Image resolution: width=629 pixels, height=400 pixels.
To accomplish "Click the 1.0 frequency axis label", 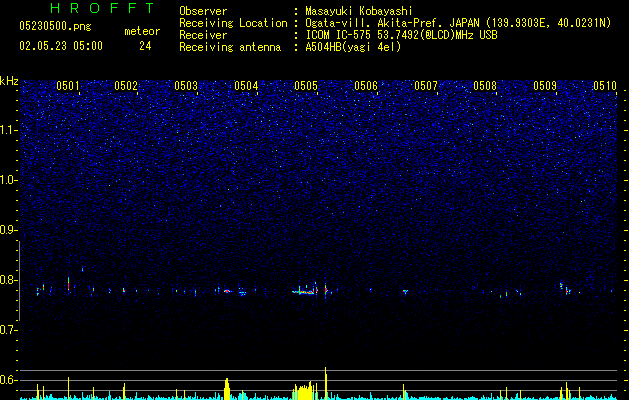I will (8, 180).
